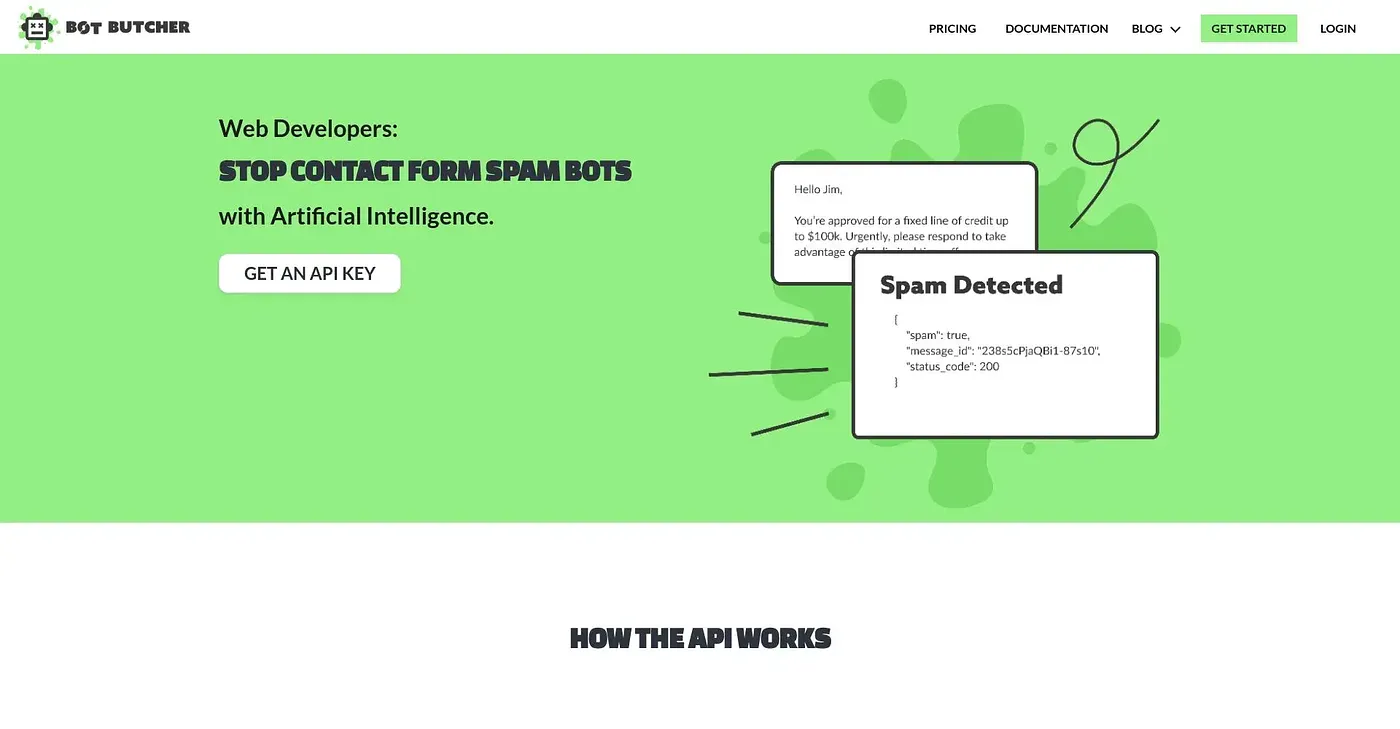Click the "Spam Detected" card title
The width and height of the screenshot is (1400, 729).
tap(971, 285)
